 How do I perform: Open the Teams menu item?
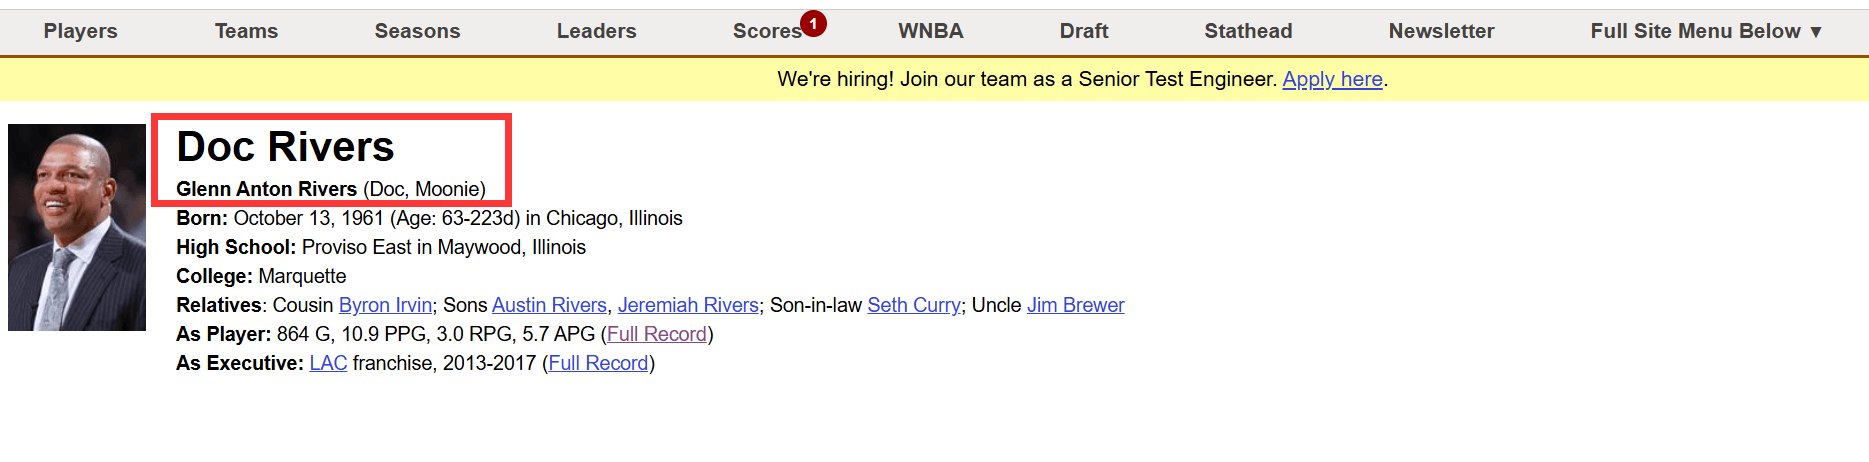[x=246, y=31]
